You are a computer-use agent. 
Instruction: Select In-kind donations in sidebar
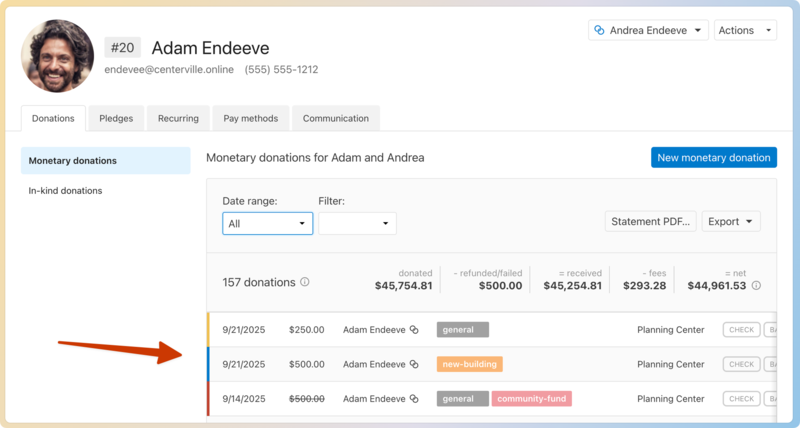point(66,191)
